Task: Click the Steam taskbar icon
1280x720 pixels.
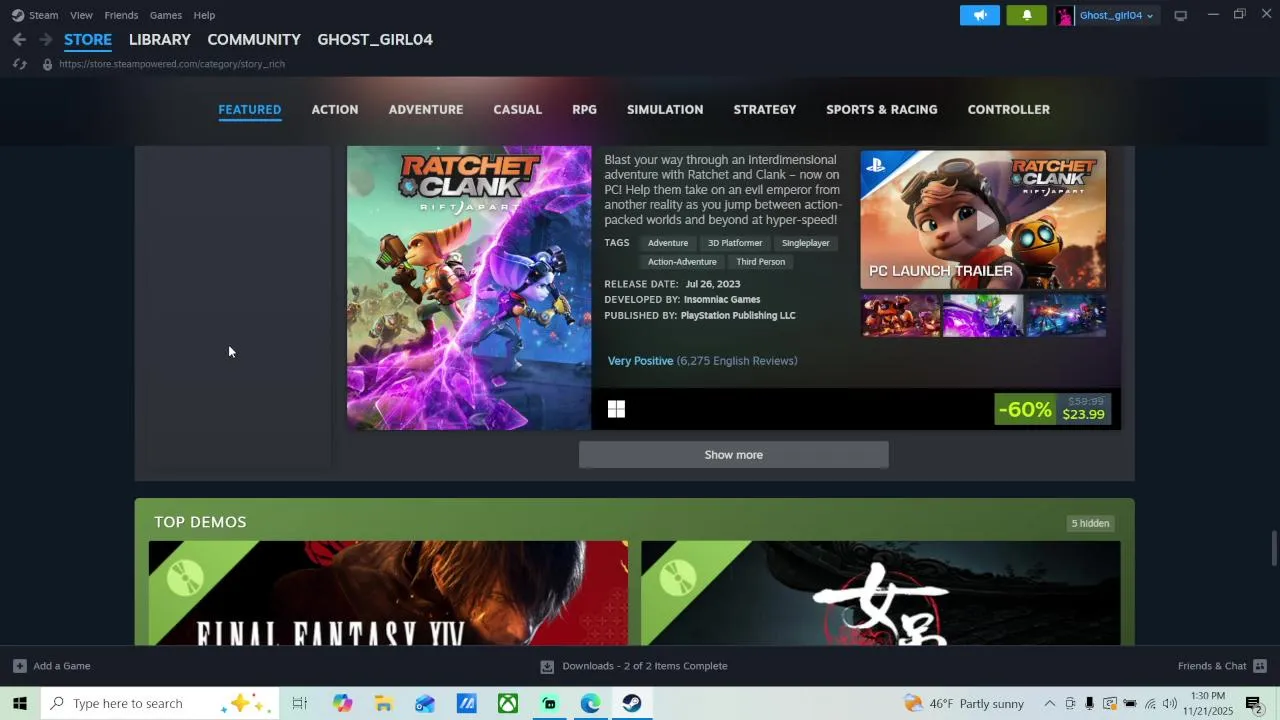Action: tap(632, 703)
